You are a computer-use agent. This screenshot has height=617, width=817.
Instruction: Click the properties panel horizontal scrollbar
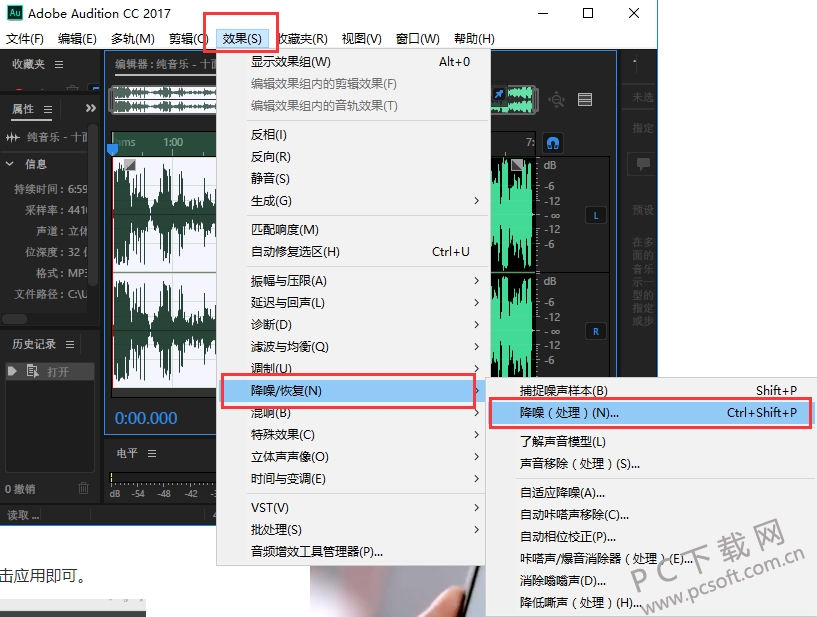pos(15,319)
